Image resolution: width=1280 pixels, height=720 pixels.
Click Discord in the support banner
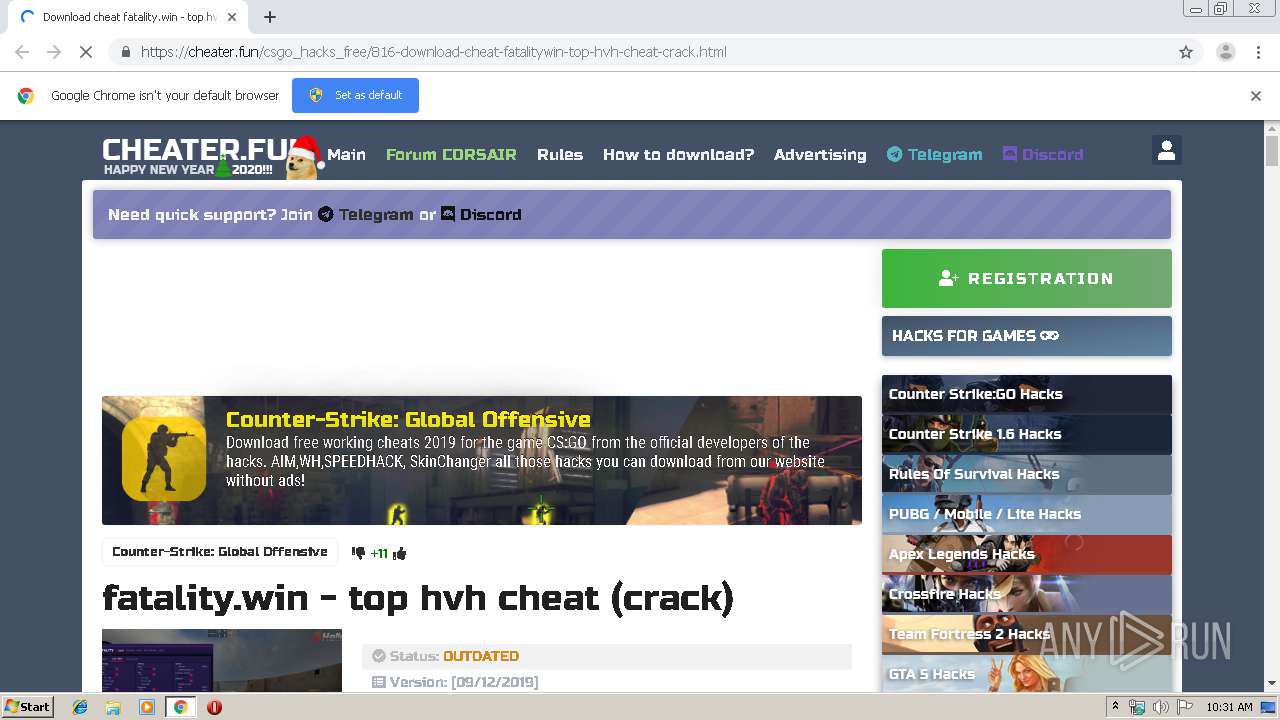click(x=481, y=214)
